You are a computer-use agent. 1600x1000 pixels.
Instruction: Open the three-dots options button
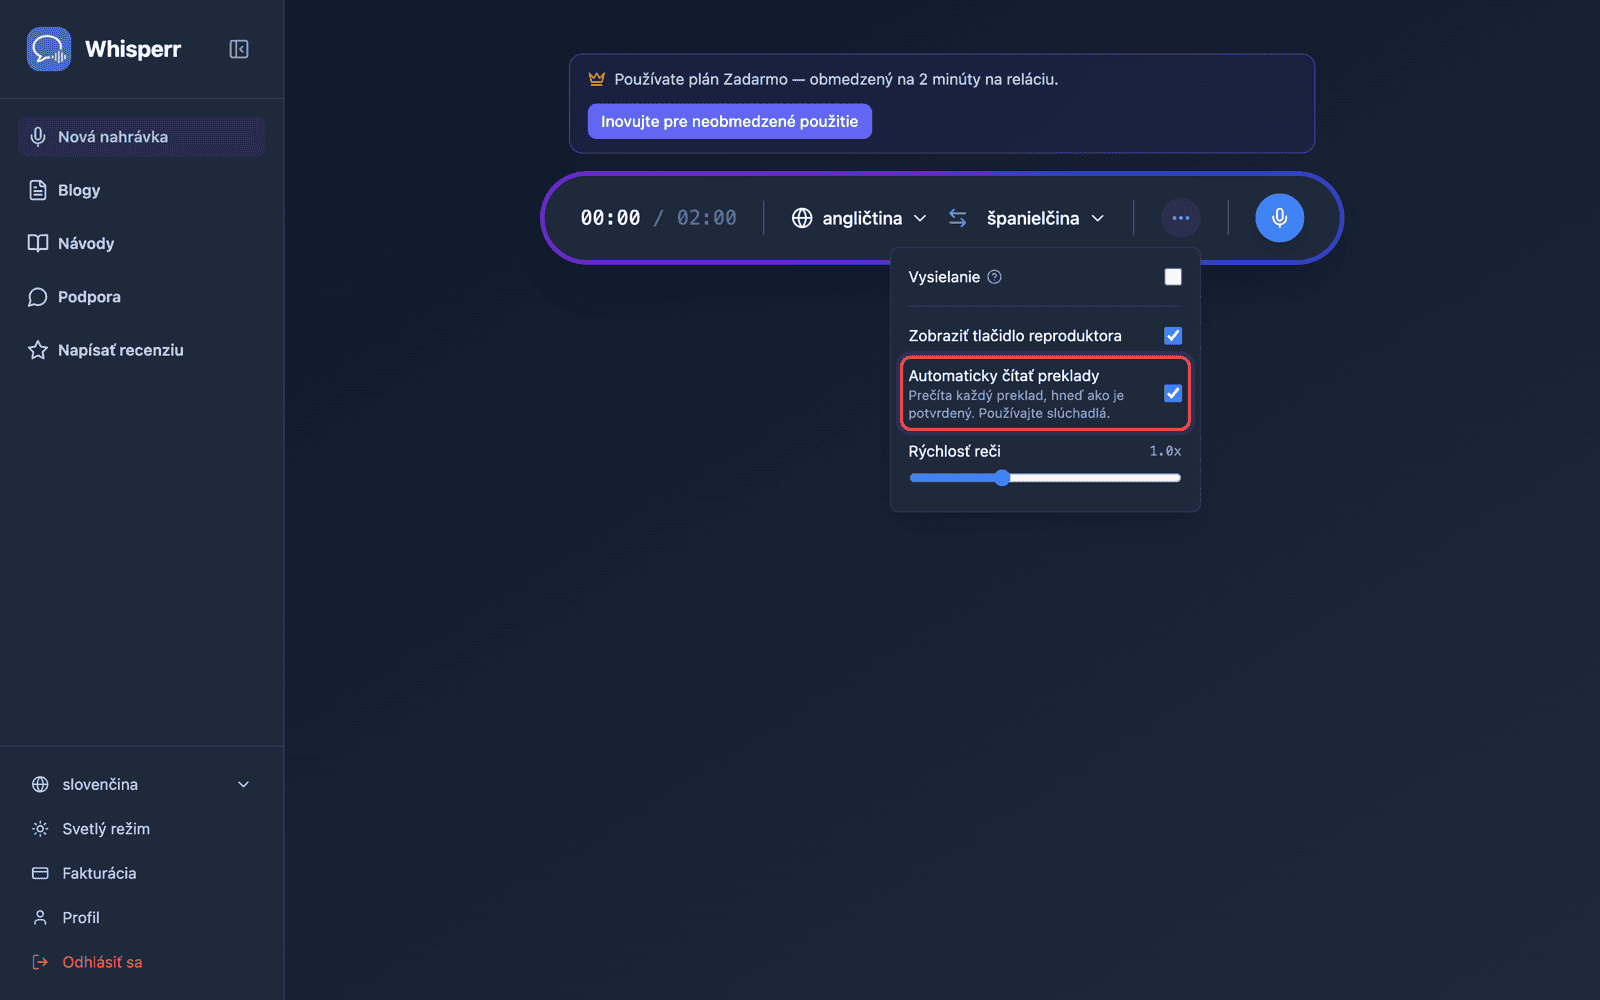[1181, 218]
